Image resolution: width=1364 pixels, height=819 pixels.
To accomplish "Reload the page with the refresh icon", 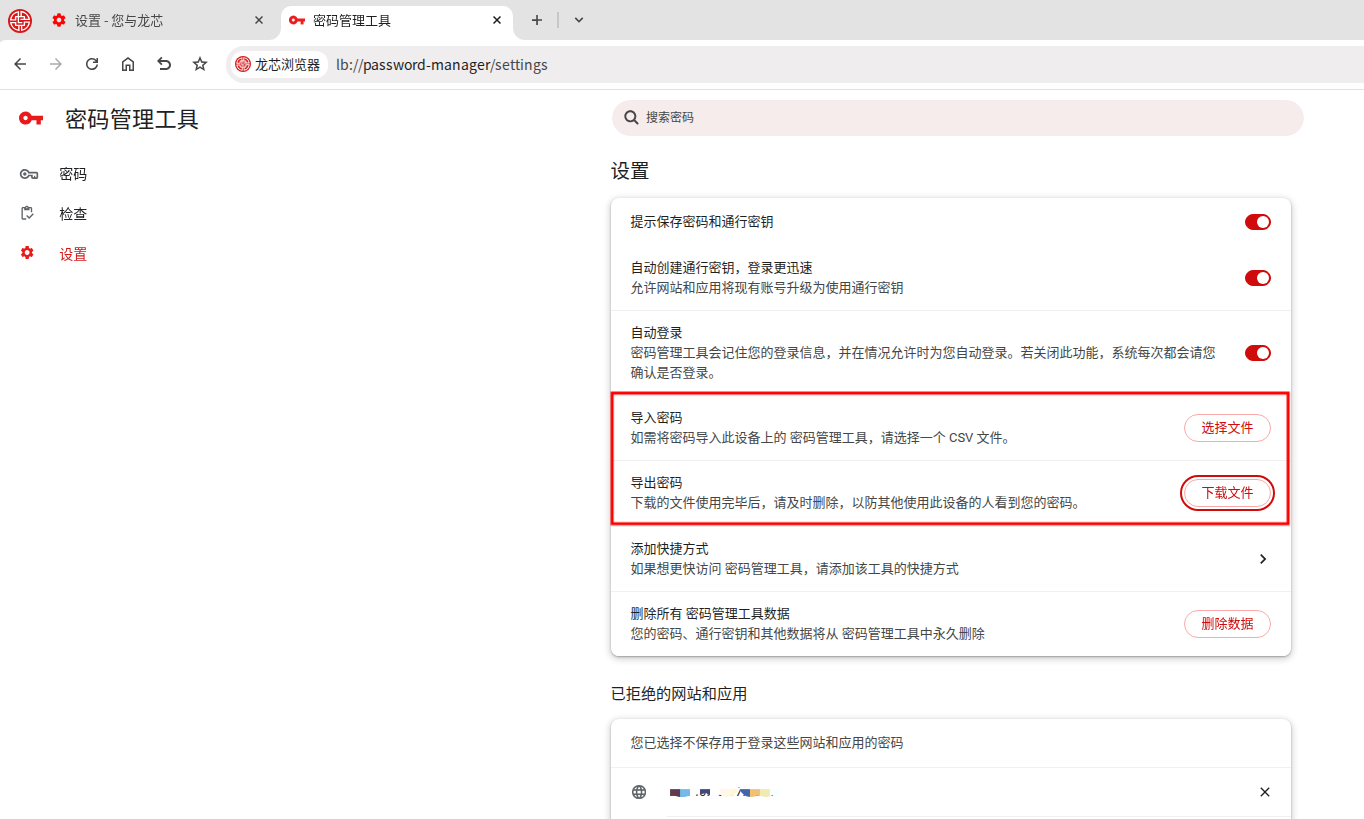I will coord(92,64).
